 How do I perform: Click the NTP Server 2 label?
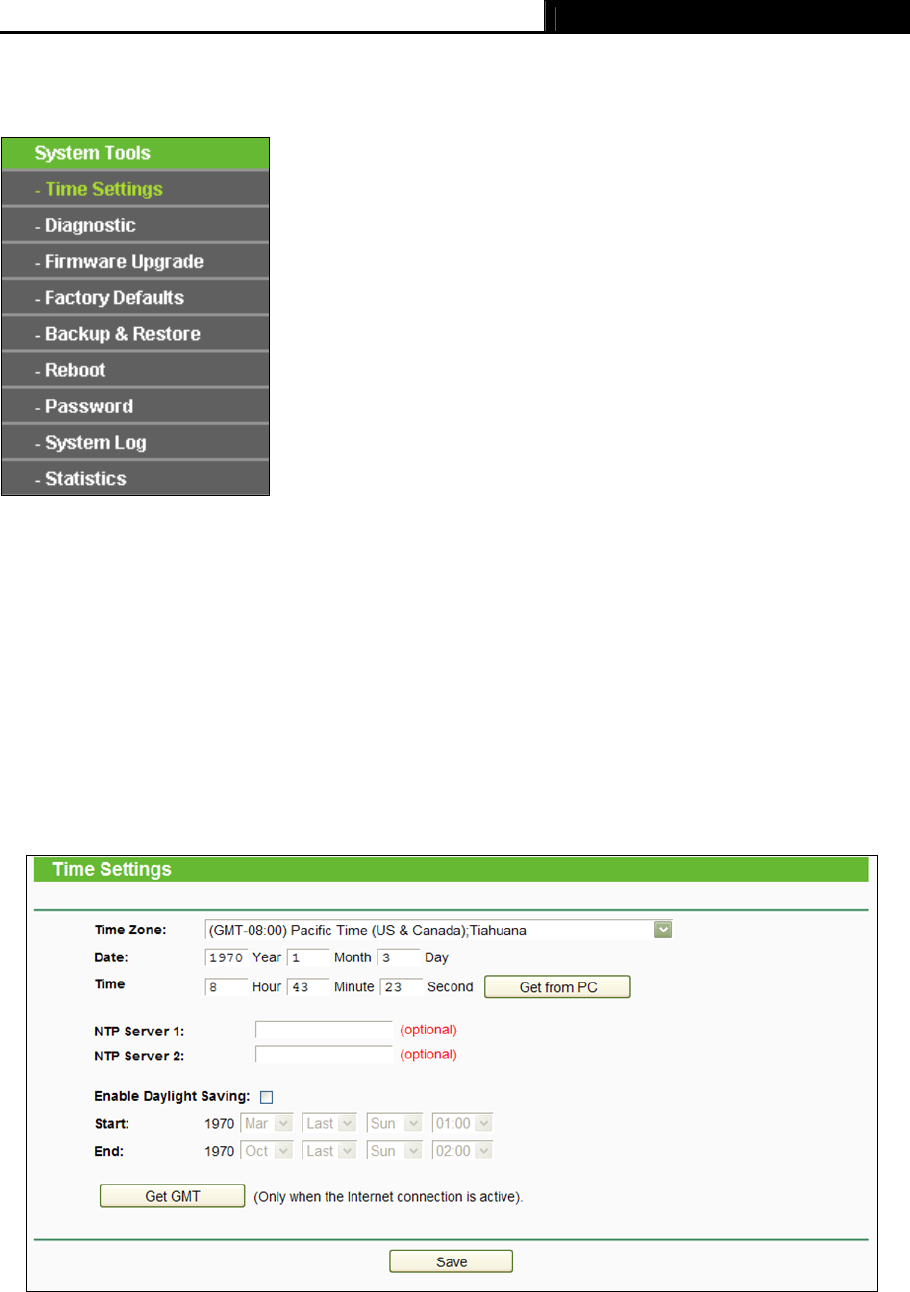coord(139,1054)
